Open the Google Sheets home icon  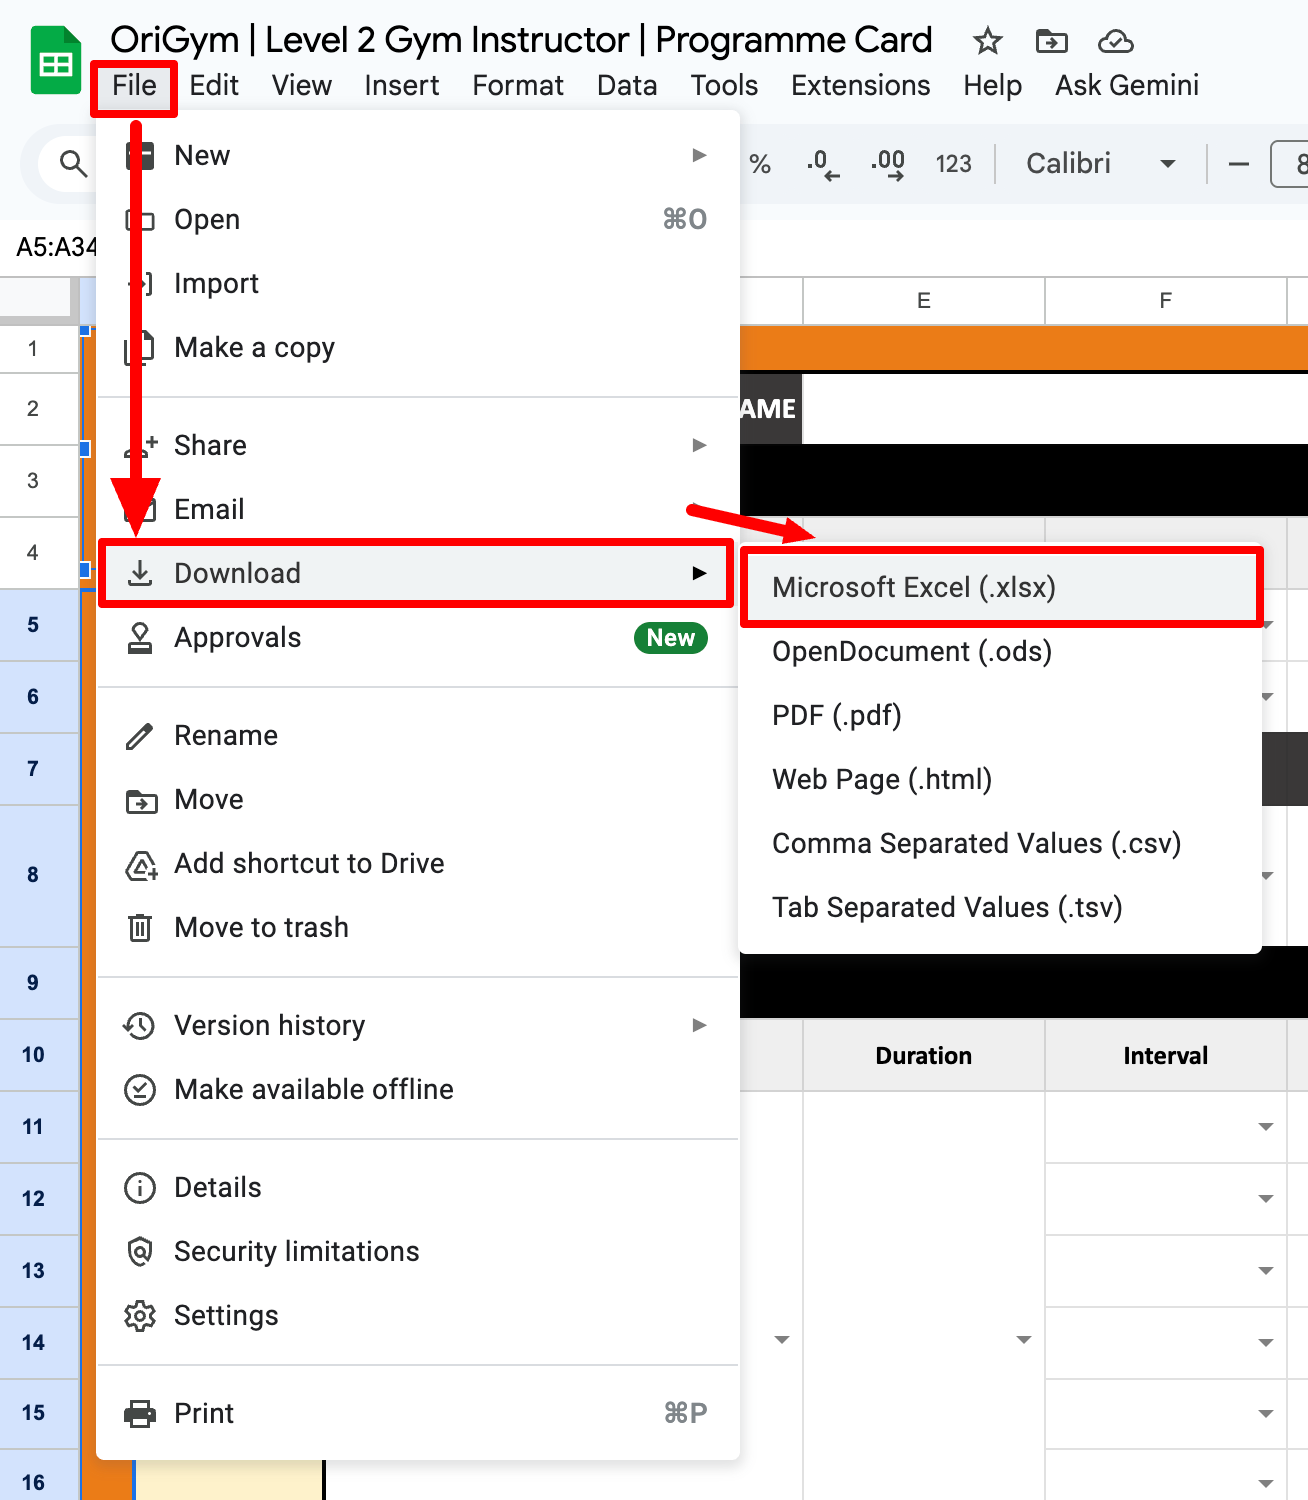pos(56,60)
